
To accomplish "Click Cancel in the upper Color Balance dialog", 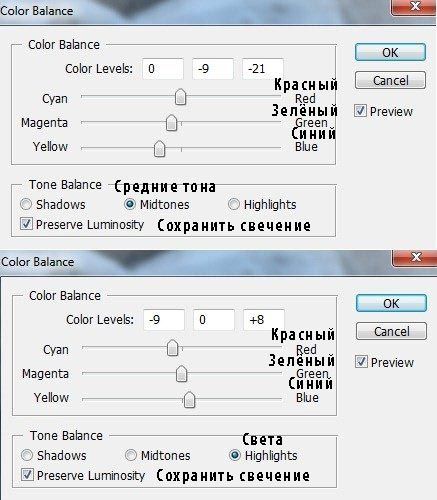I will pyautogui.click(x=390, y=80).
